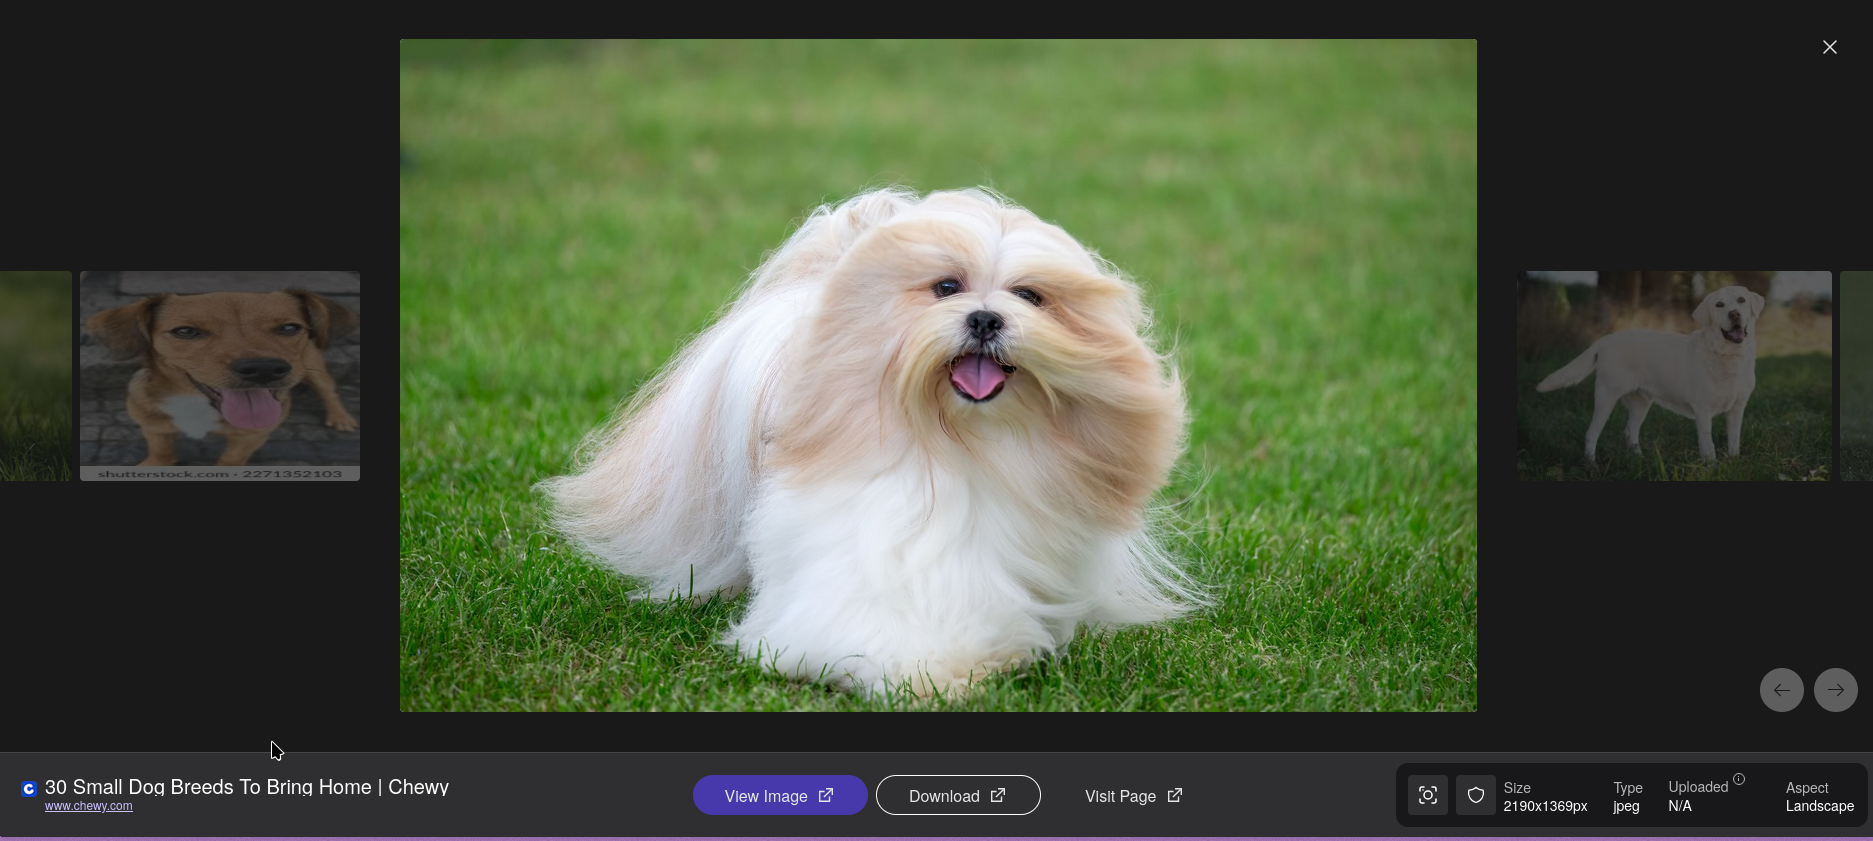Go to the next image arrow

pyautogui.click(x=1835, y=690)
